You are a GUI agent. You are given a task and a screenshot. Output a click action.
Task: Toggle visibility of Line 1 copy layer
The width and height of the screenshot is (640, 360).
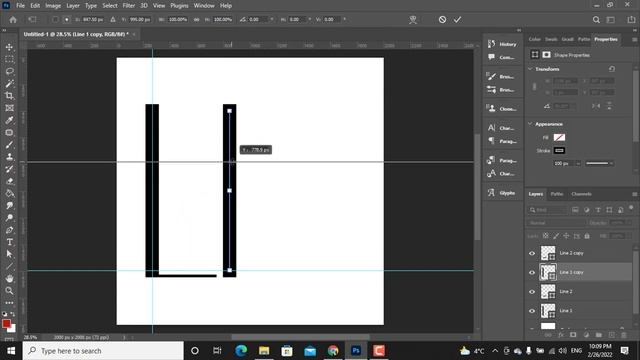click(x=532, y=272)
